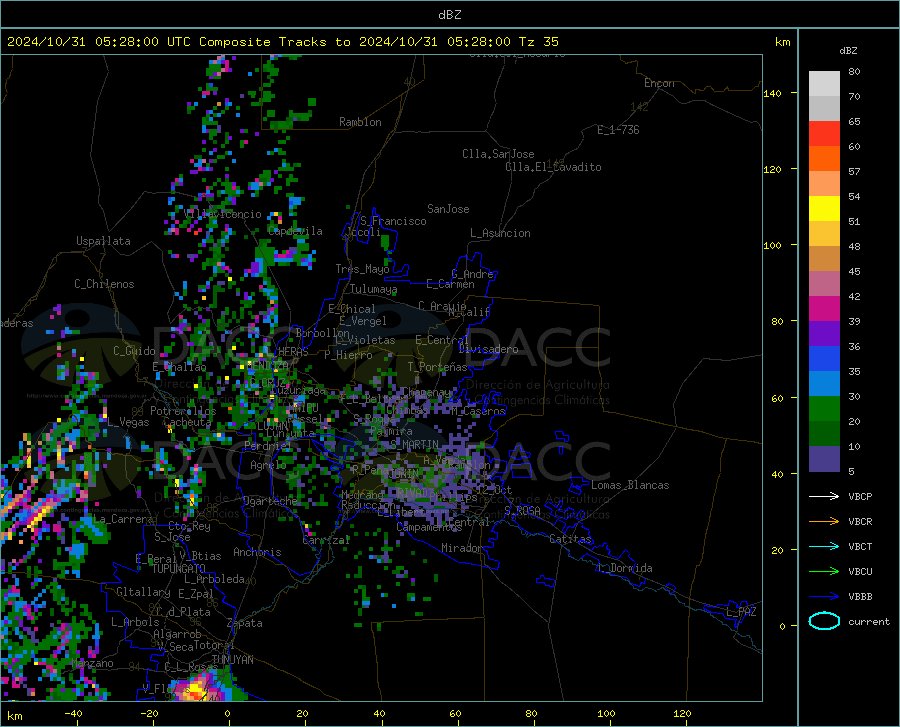Image resolution: width=900 pixels, height=727 pixels.
Task: Click the 36 dBZ blue swatch
Action: (x=824, y=359)
